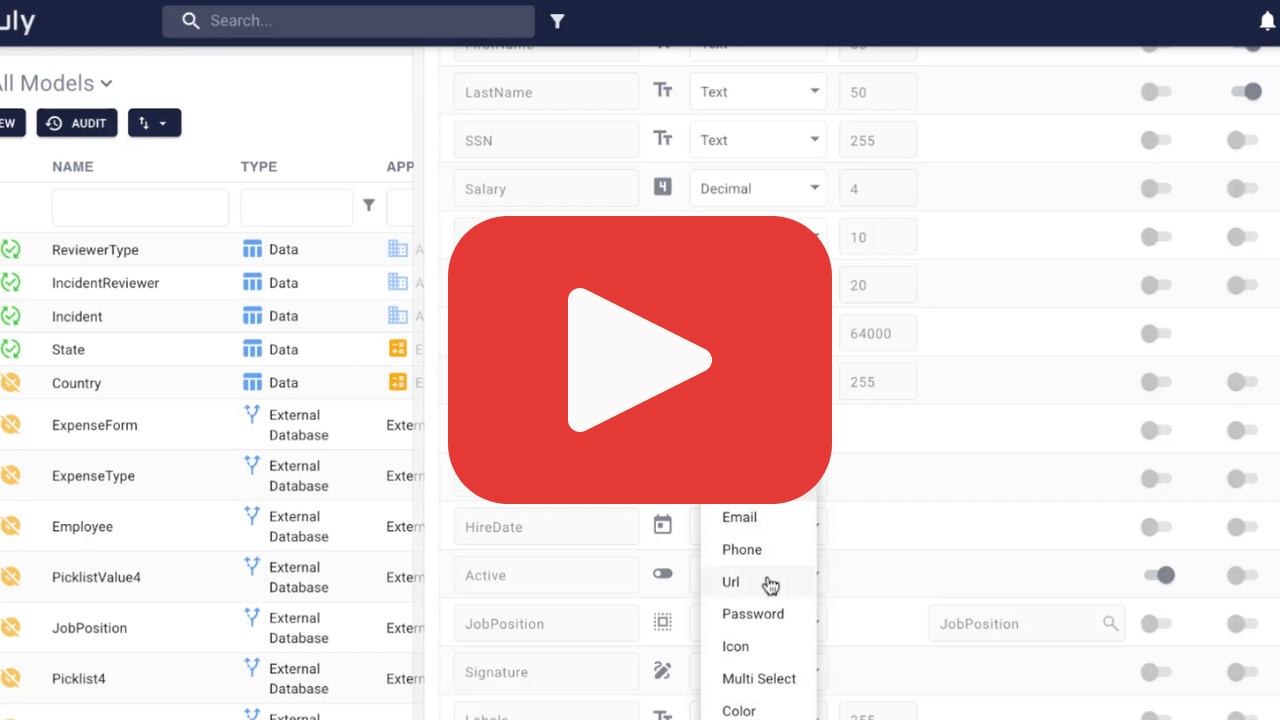Click the orange unsynced icon for Country
The height and width of the screenshot is (720, 1280).
[x=10, y=382]
